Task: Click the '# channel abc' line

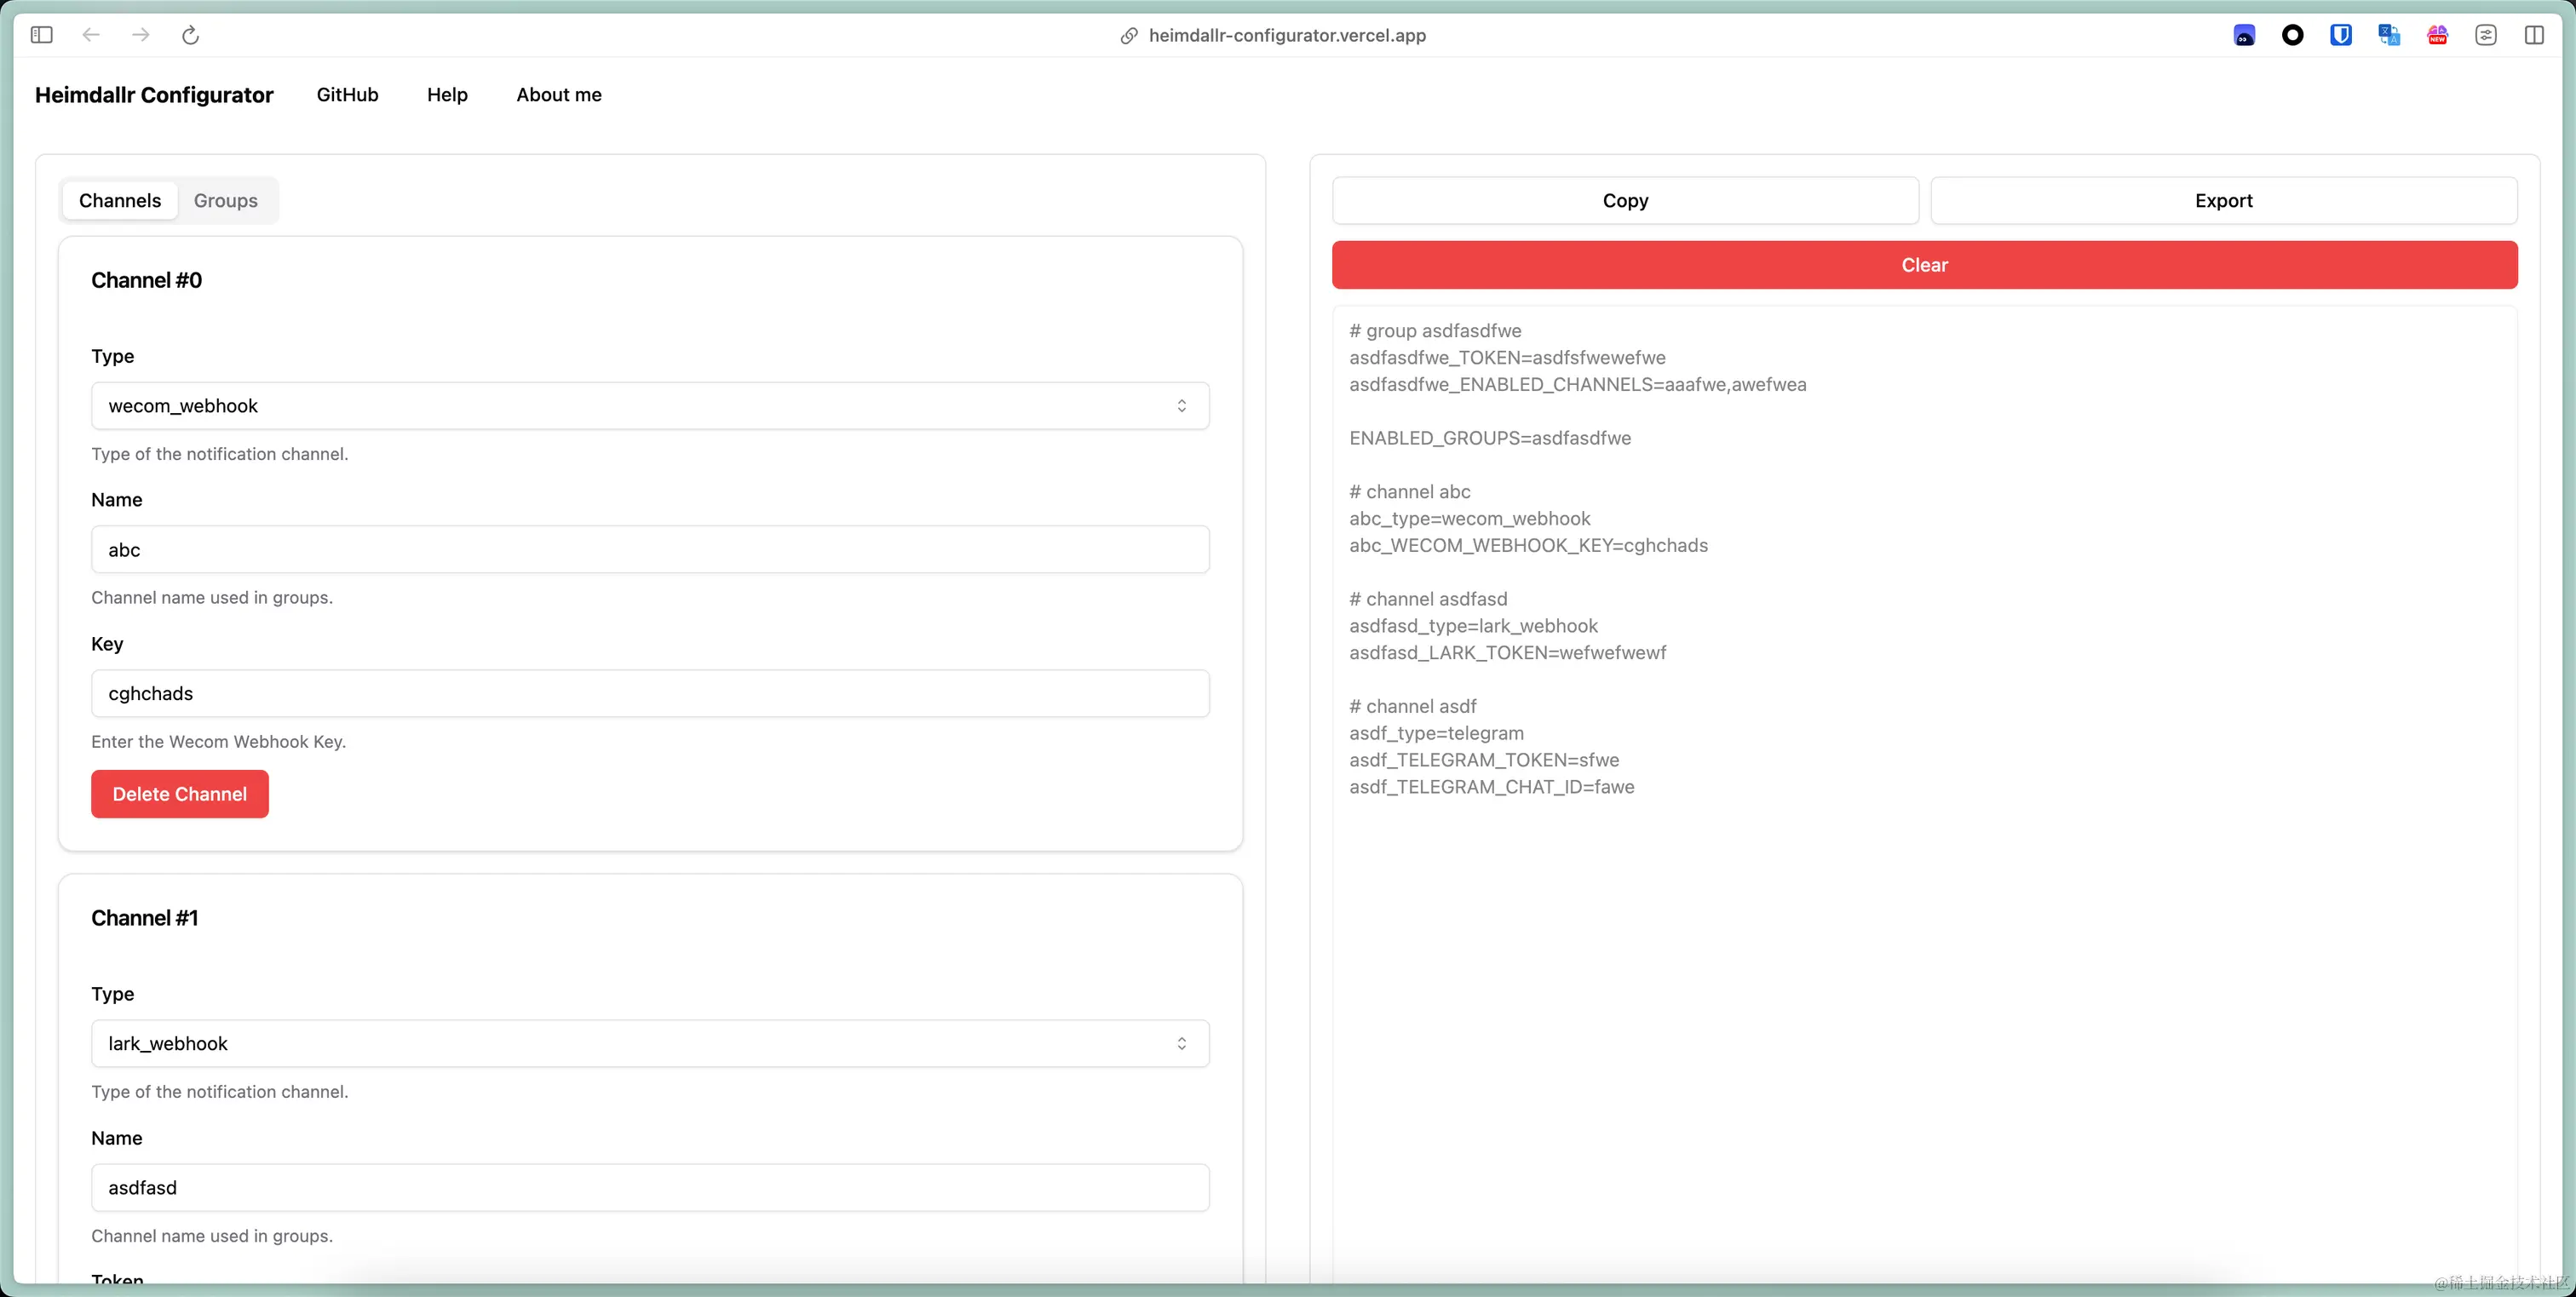Action: pos(1410,492)
